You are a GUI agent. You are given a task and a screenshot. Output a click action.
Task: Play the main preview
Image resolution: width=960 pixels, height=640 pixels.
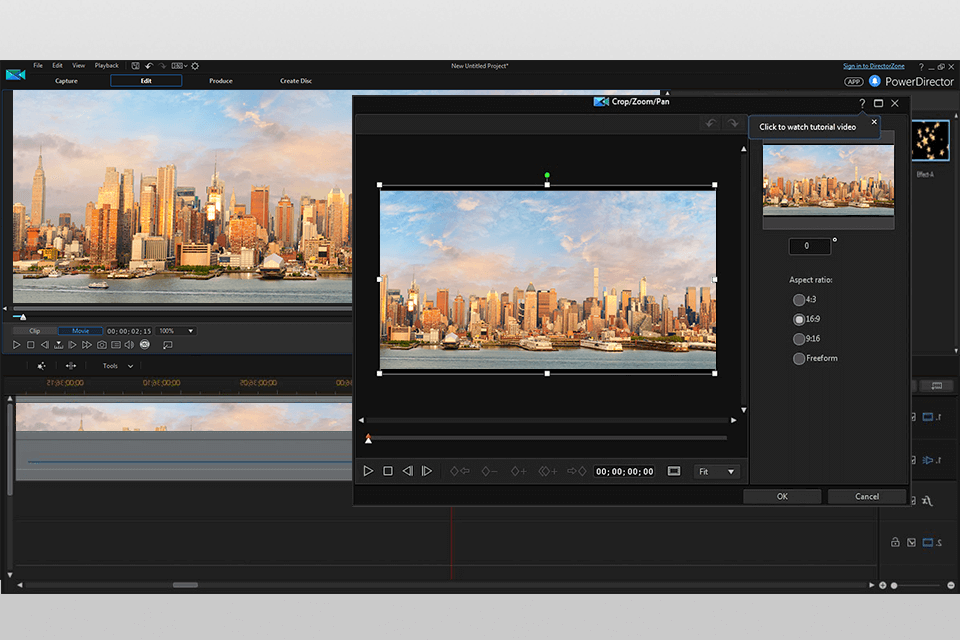pyautogui.click(x=17, y=345)
